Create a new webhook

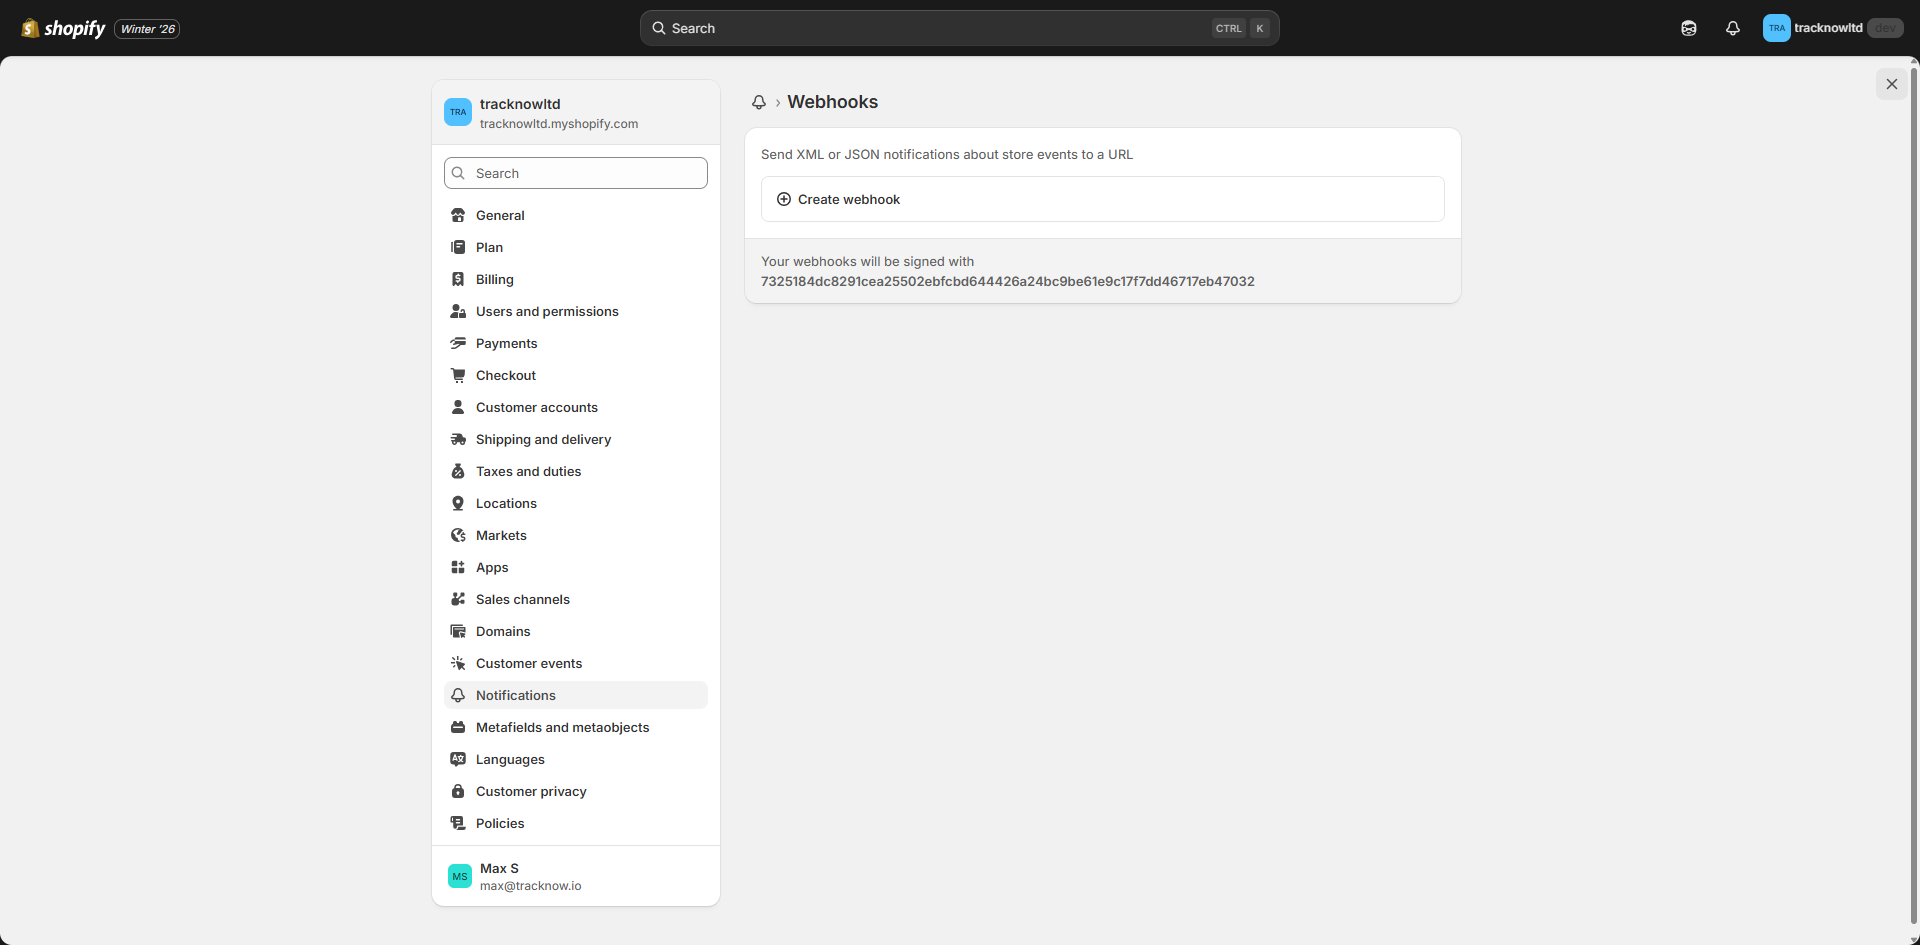click(x=849, y=199)
